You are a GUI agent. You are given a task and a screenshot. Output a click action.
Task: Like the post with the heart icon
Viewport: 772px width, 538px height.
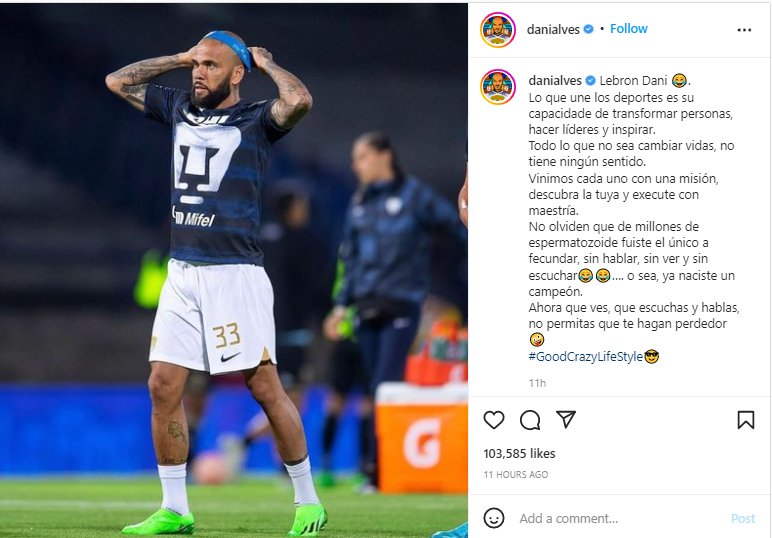click(494, 420)
